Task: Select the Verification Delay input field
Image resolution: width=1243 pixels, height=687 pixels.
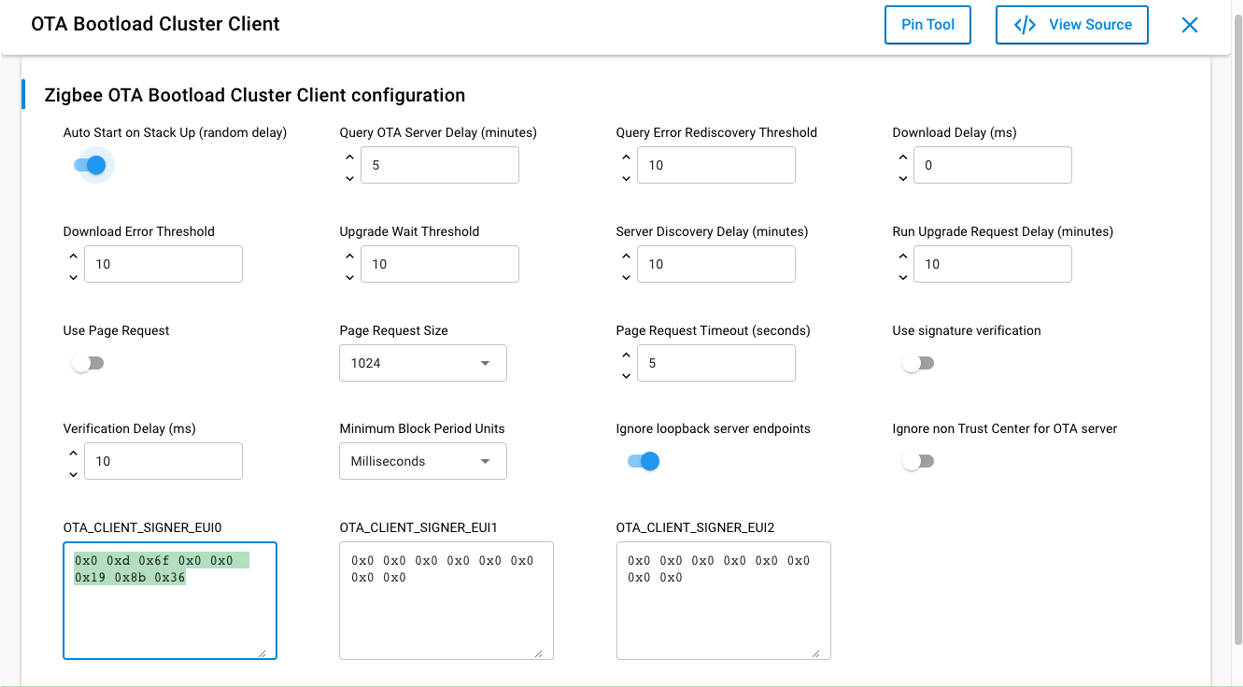Action: 163,461
